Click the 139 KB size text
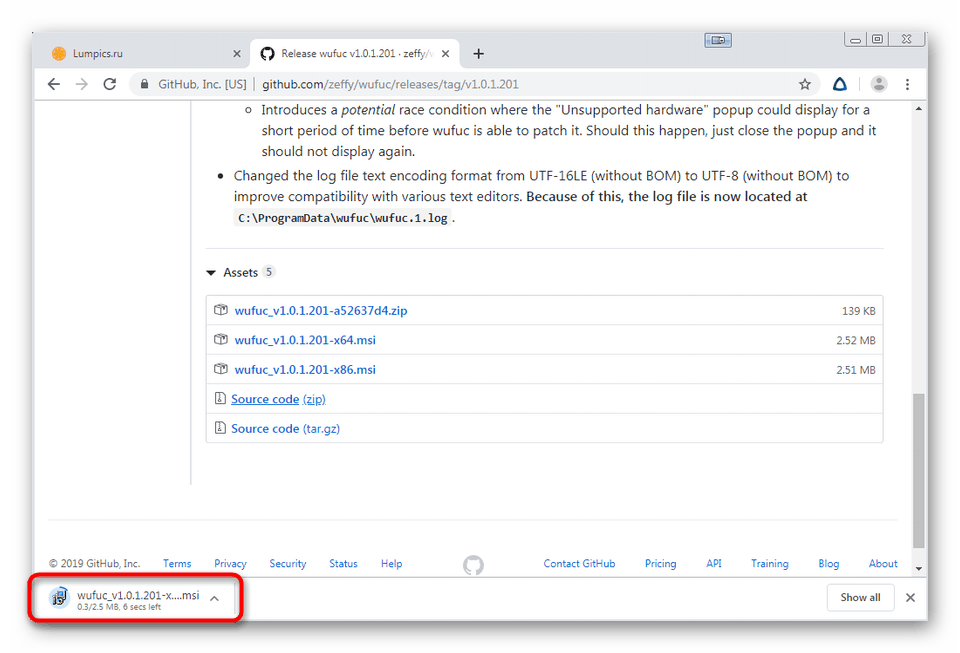Image resolution: width=960 pixels, height=653 pixels. click(x=858, y=311)
